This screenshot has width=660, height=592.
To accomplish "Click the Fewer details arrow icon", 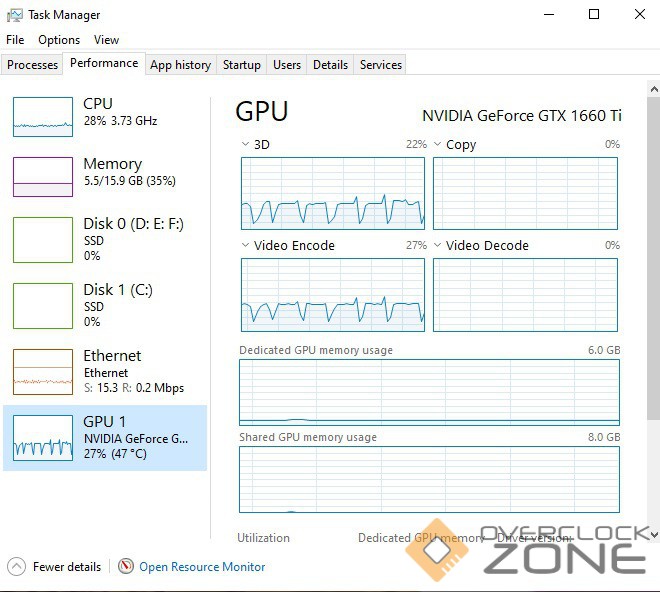I will coord(15,566).
